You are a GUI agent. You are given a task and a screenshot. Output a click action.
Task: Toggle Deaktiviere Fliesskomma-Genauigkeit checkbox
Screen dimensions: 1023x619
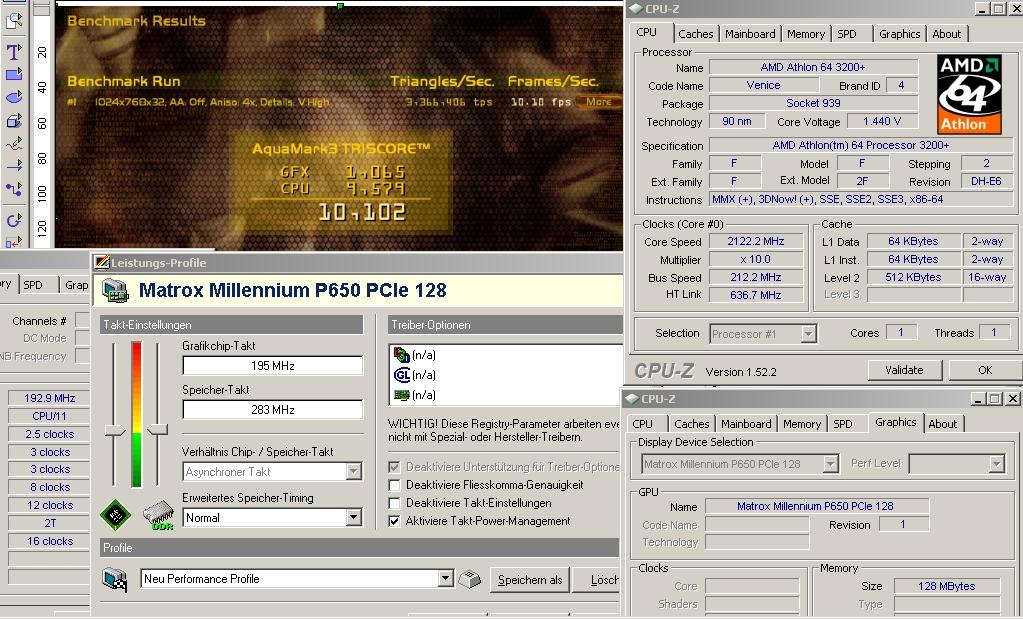[x=394, y=485]
